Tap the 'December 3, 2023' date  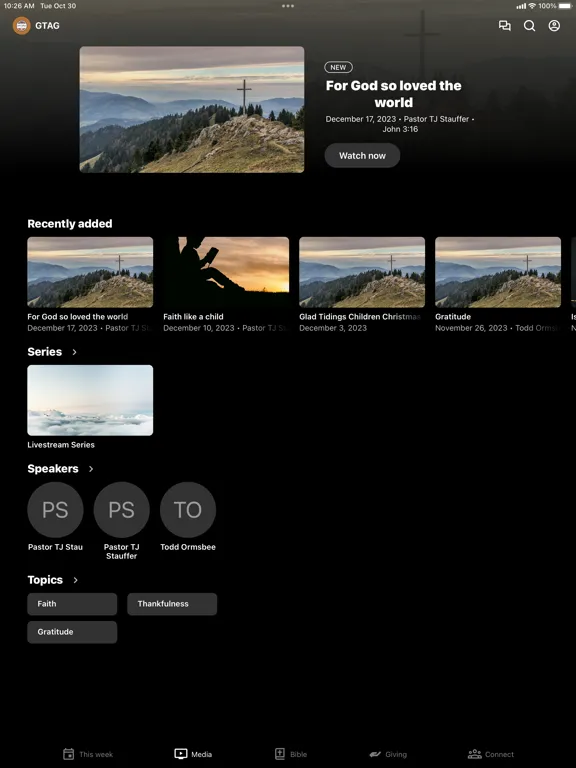[x=333, y=328]
